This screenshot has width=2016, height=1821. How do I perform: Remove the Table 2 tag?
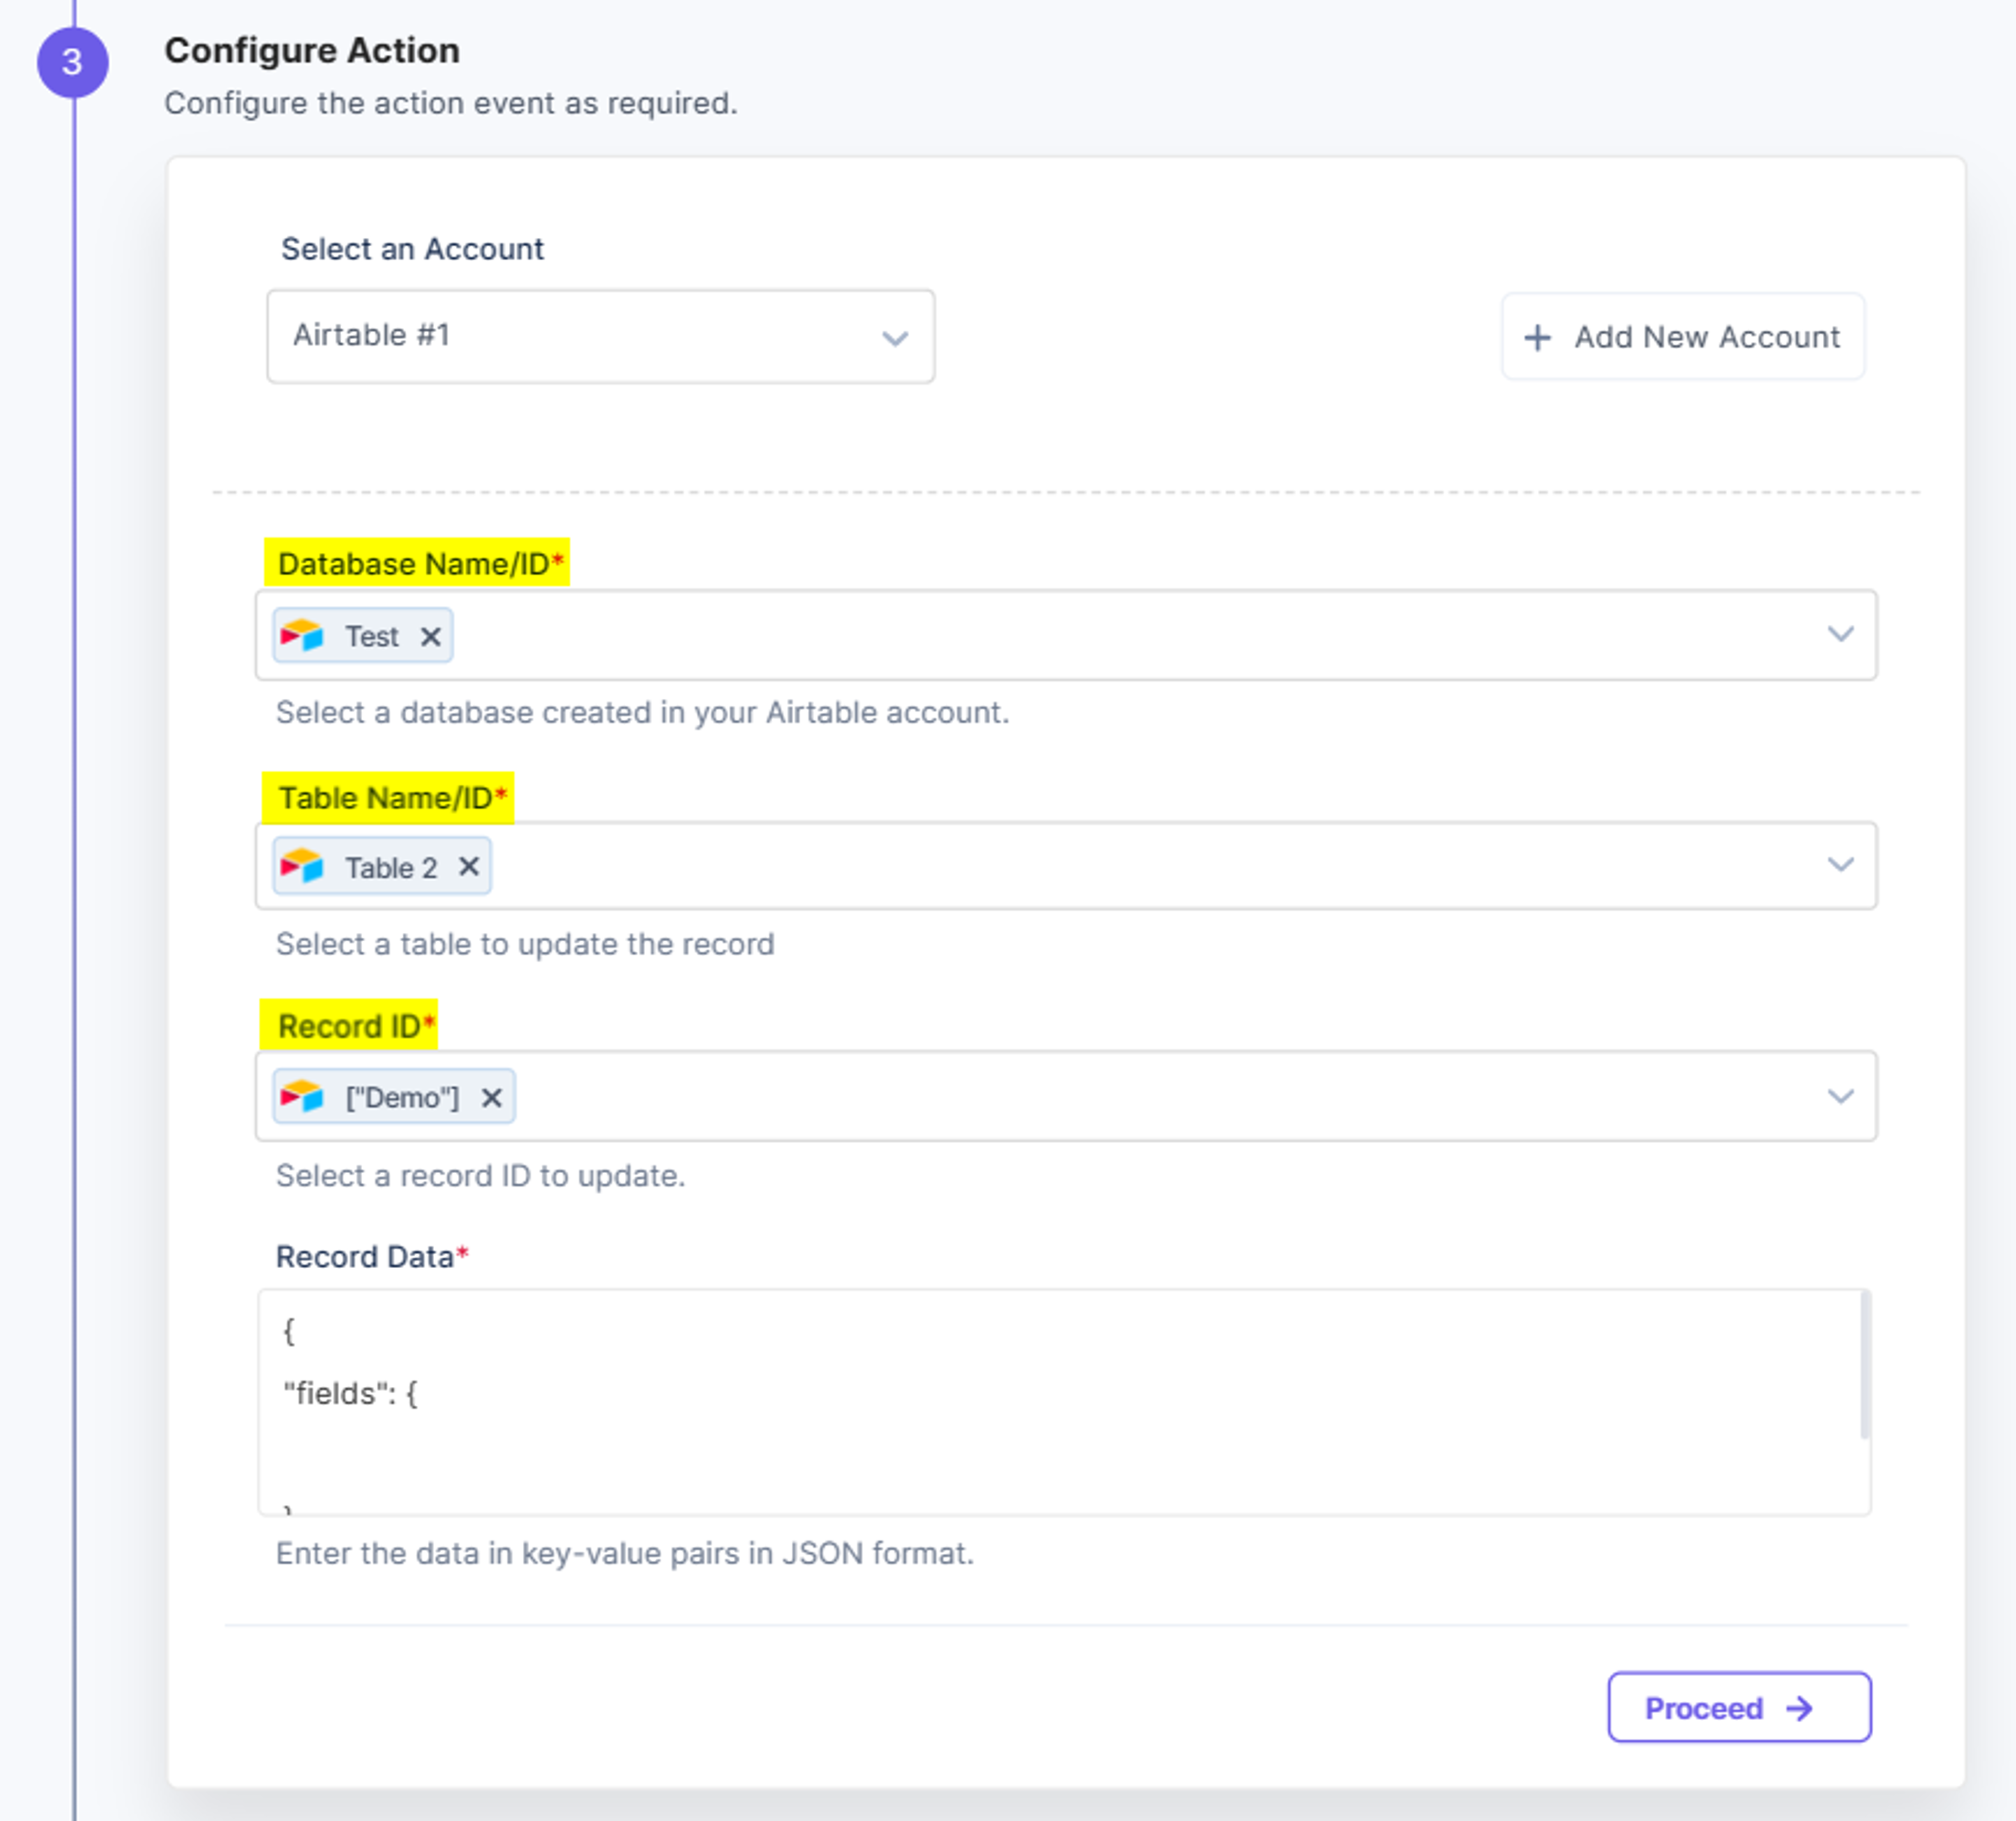point(468,866)
